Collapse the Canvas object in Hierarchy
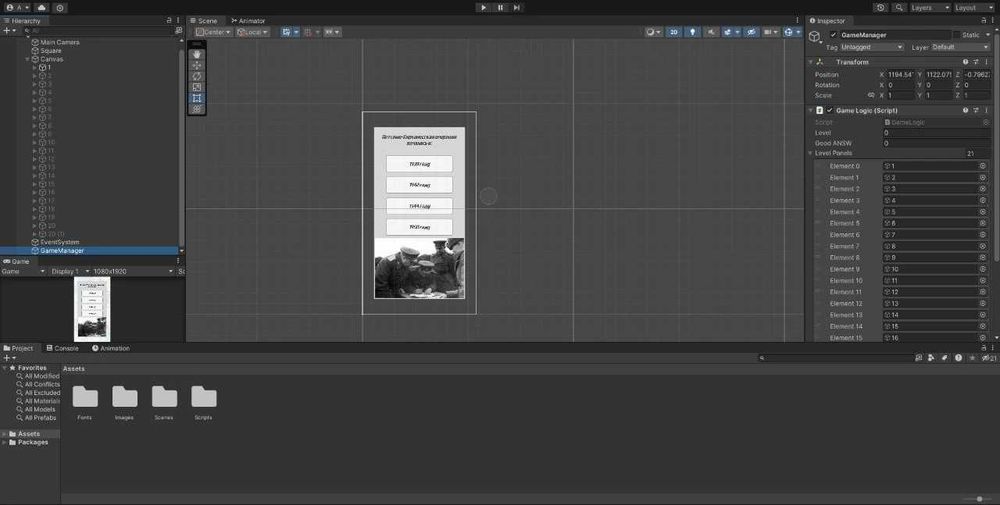 (27, 59)
